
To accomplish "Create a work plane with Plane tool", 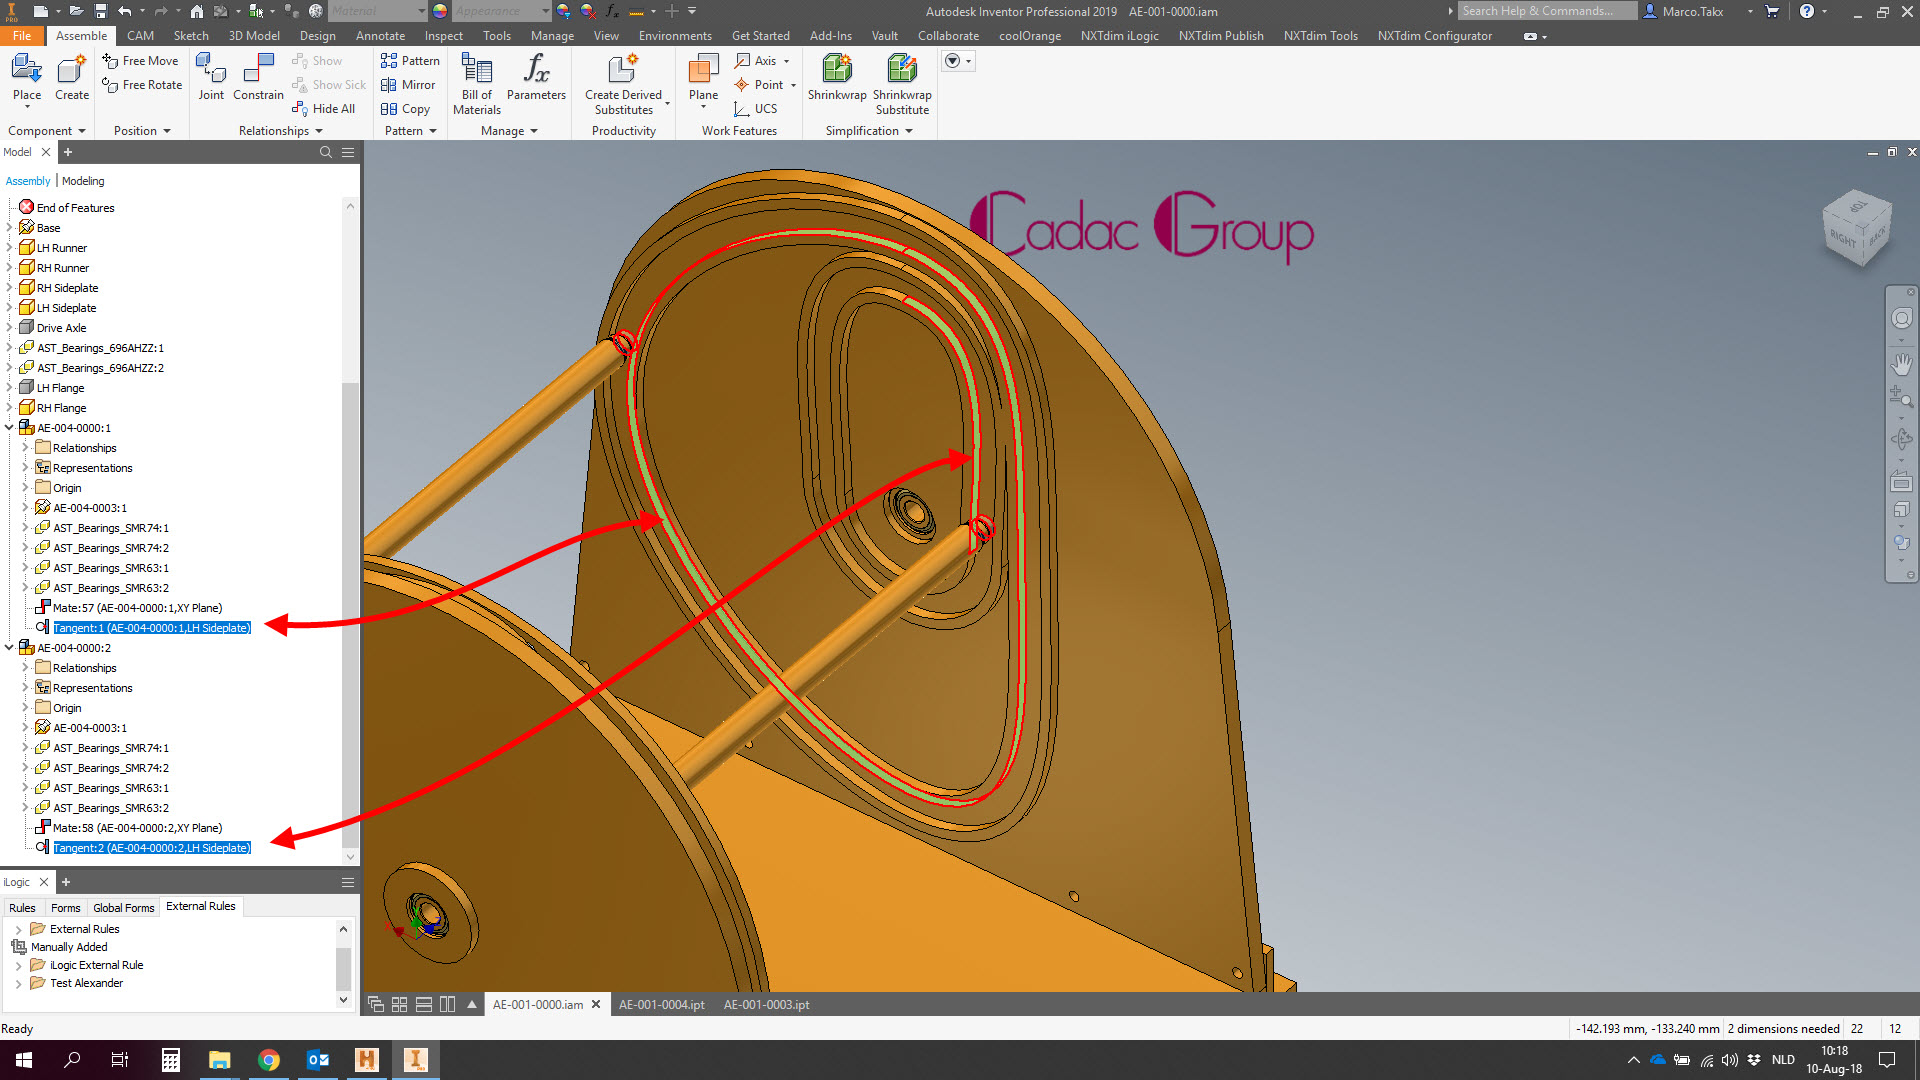I will point(703,80).
